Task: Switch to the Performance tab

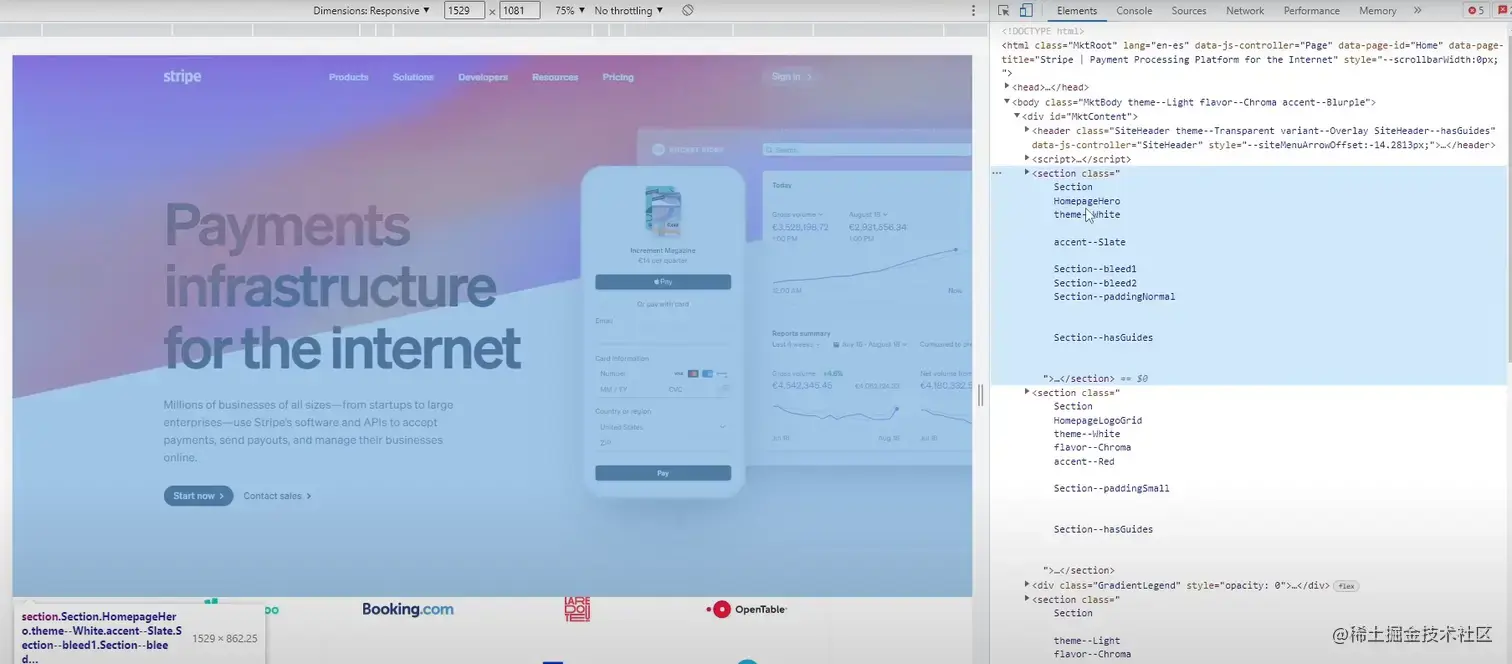Action: click(x=1311, y=10)
